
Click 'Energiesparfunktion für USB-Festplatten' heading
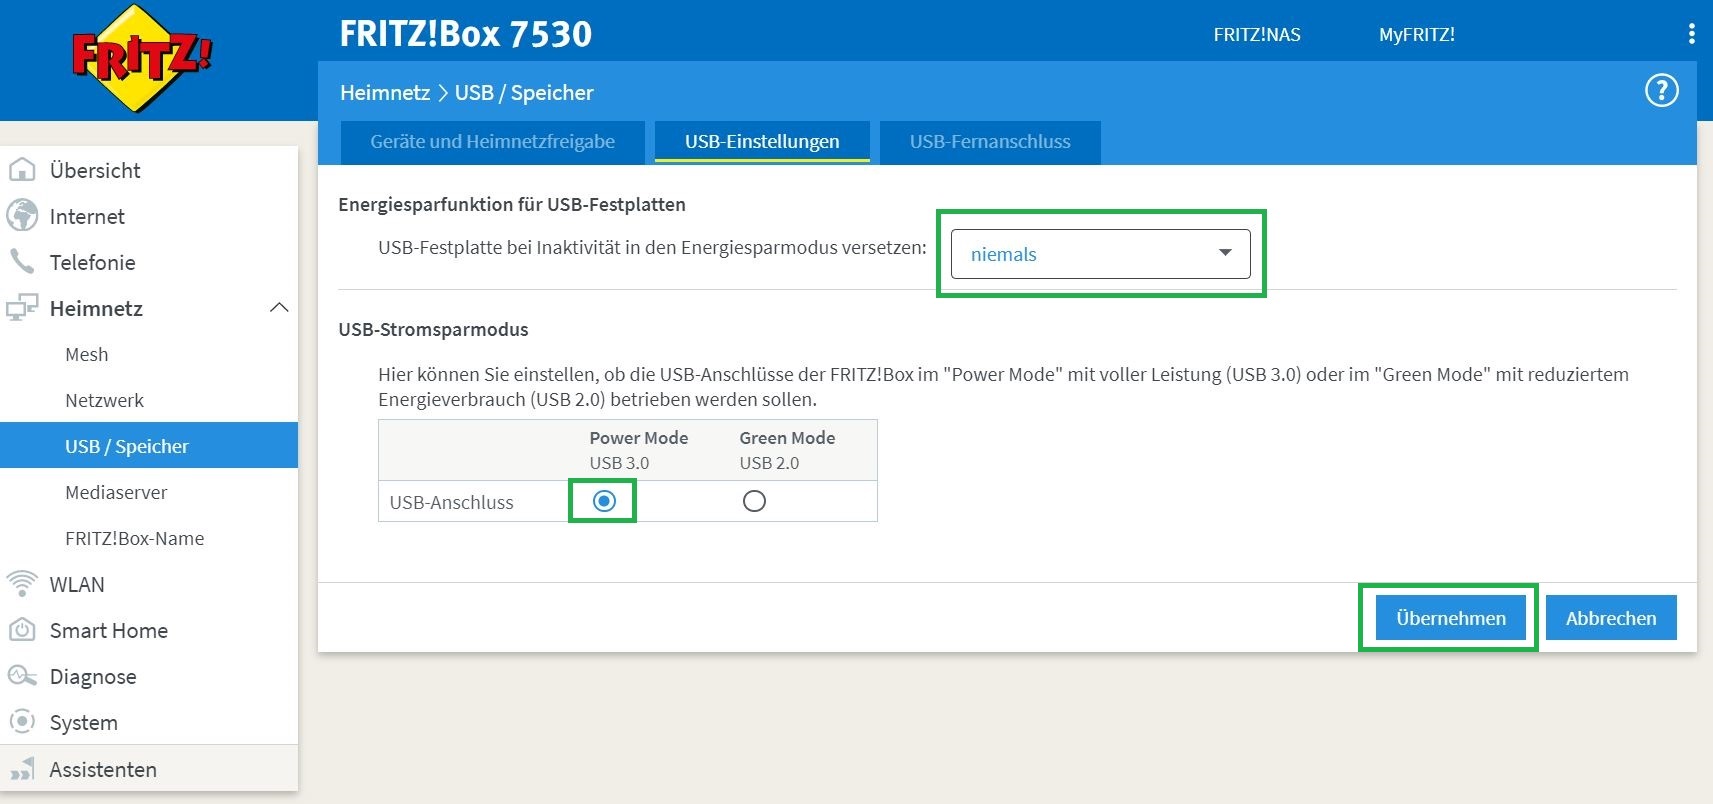tap(512, 204)
